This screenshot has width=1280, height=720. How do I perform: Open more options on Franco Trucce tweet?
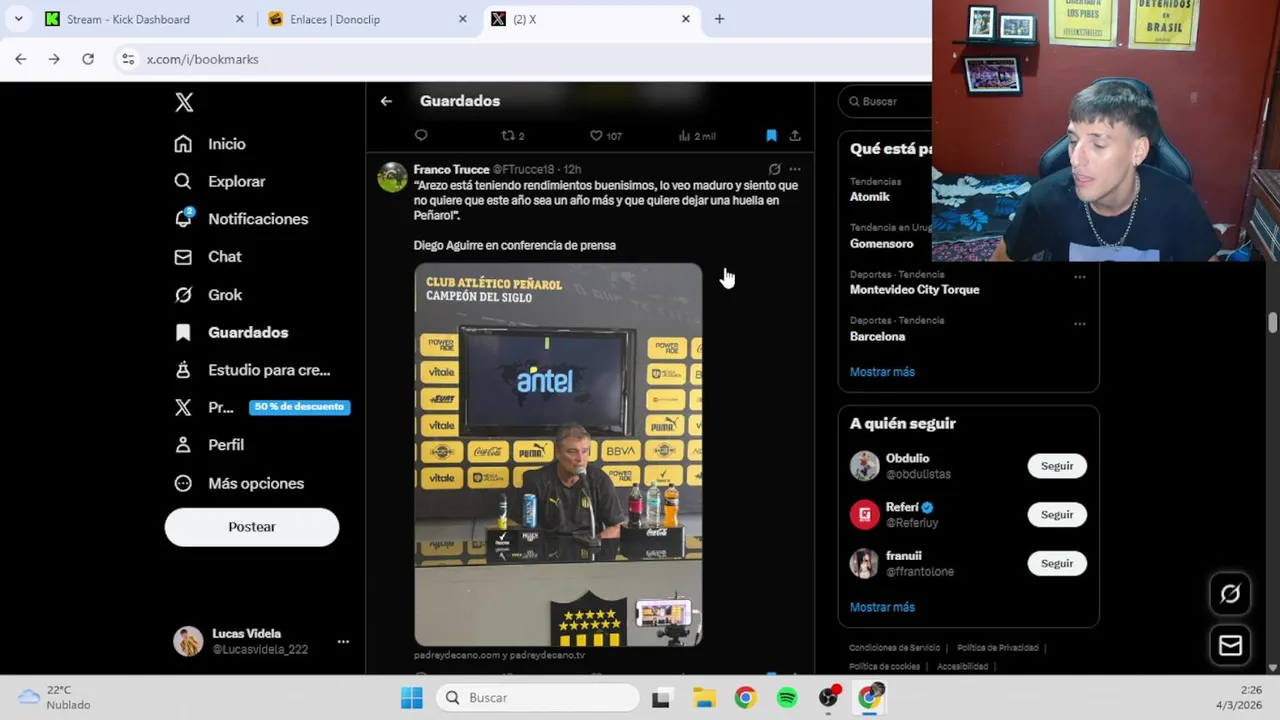tap(795, 169)
